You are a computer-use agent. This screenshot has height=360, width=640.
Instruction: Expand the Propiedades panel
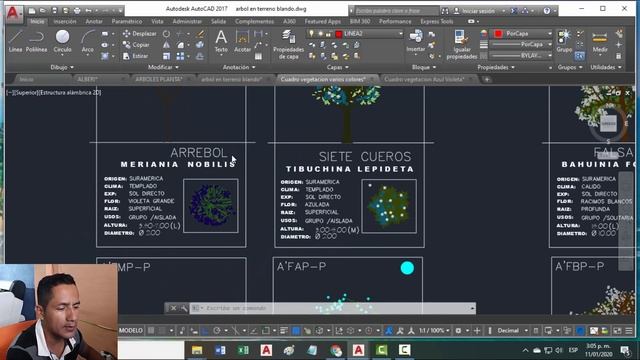tap(496, 67)
